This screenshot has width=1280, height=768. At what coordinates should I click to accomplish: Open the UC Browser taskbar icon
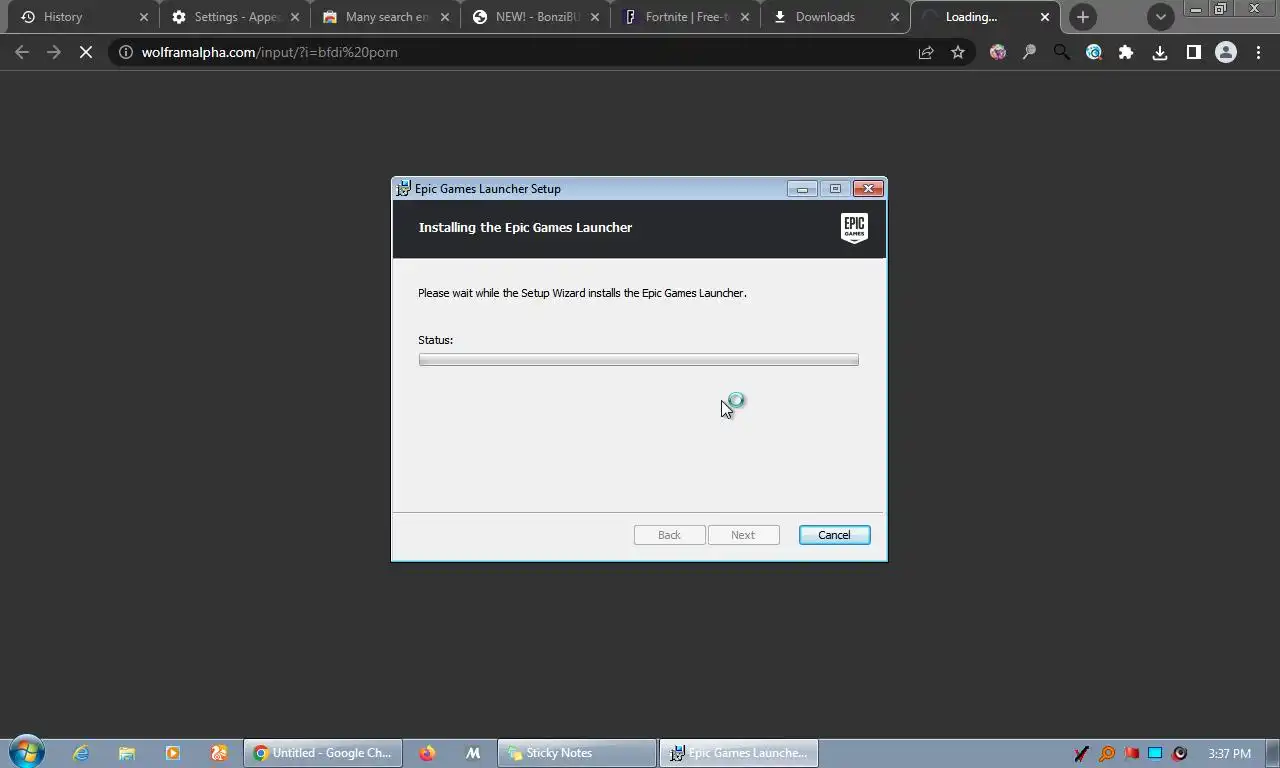pos(219,753)
